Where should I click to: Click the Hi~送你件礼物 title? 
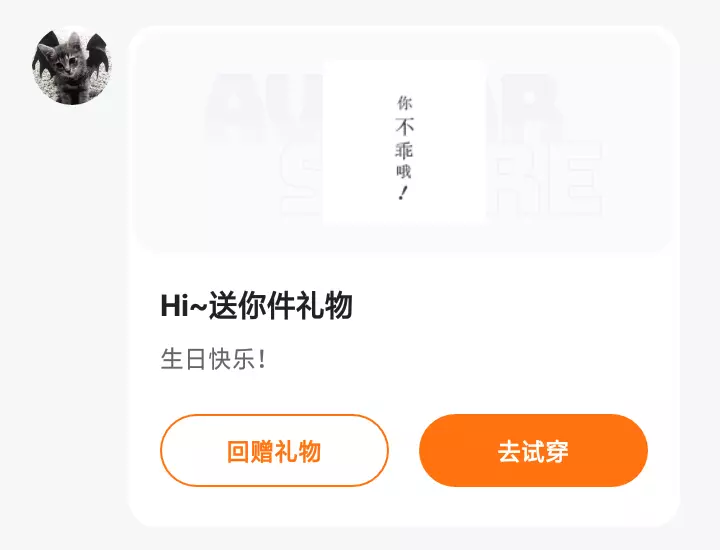point(256,305)
